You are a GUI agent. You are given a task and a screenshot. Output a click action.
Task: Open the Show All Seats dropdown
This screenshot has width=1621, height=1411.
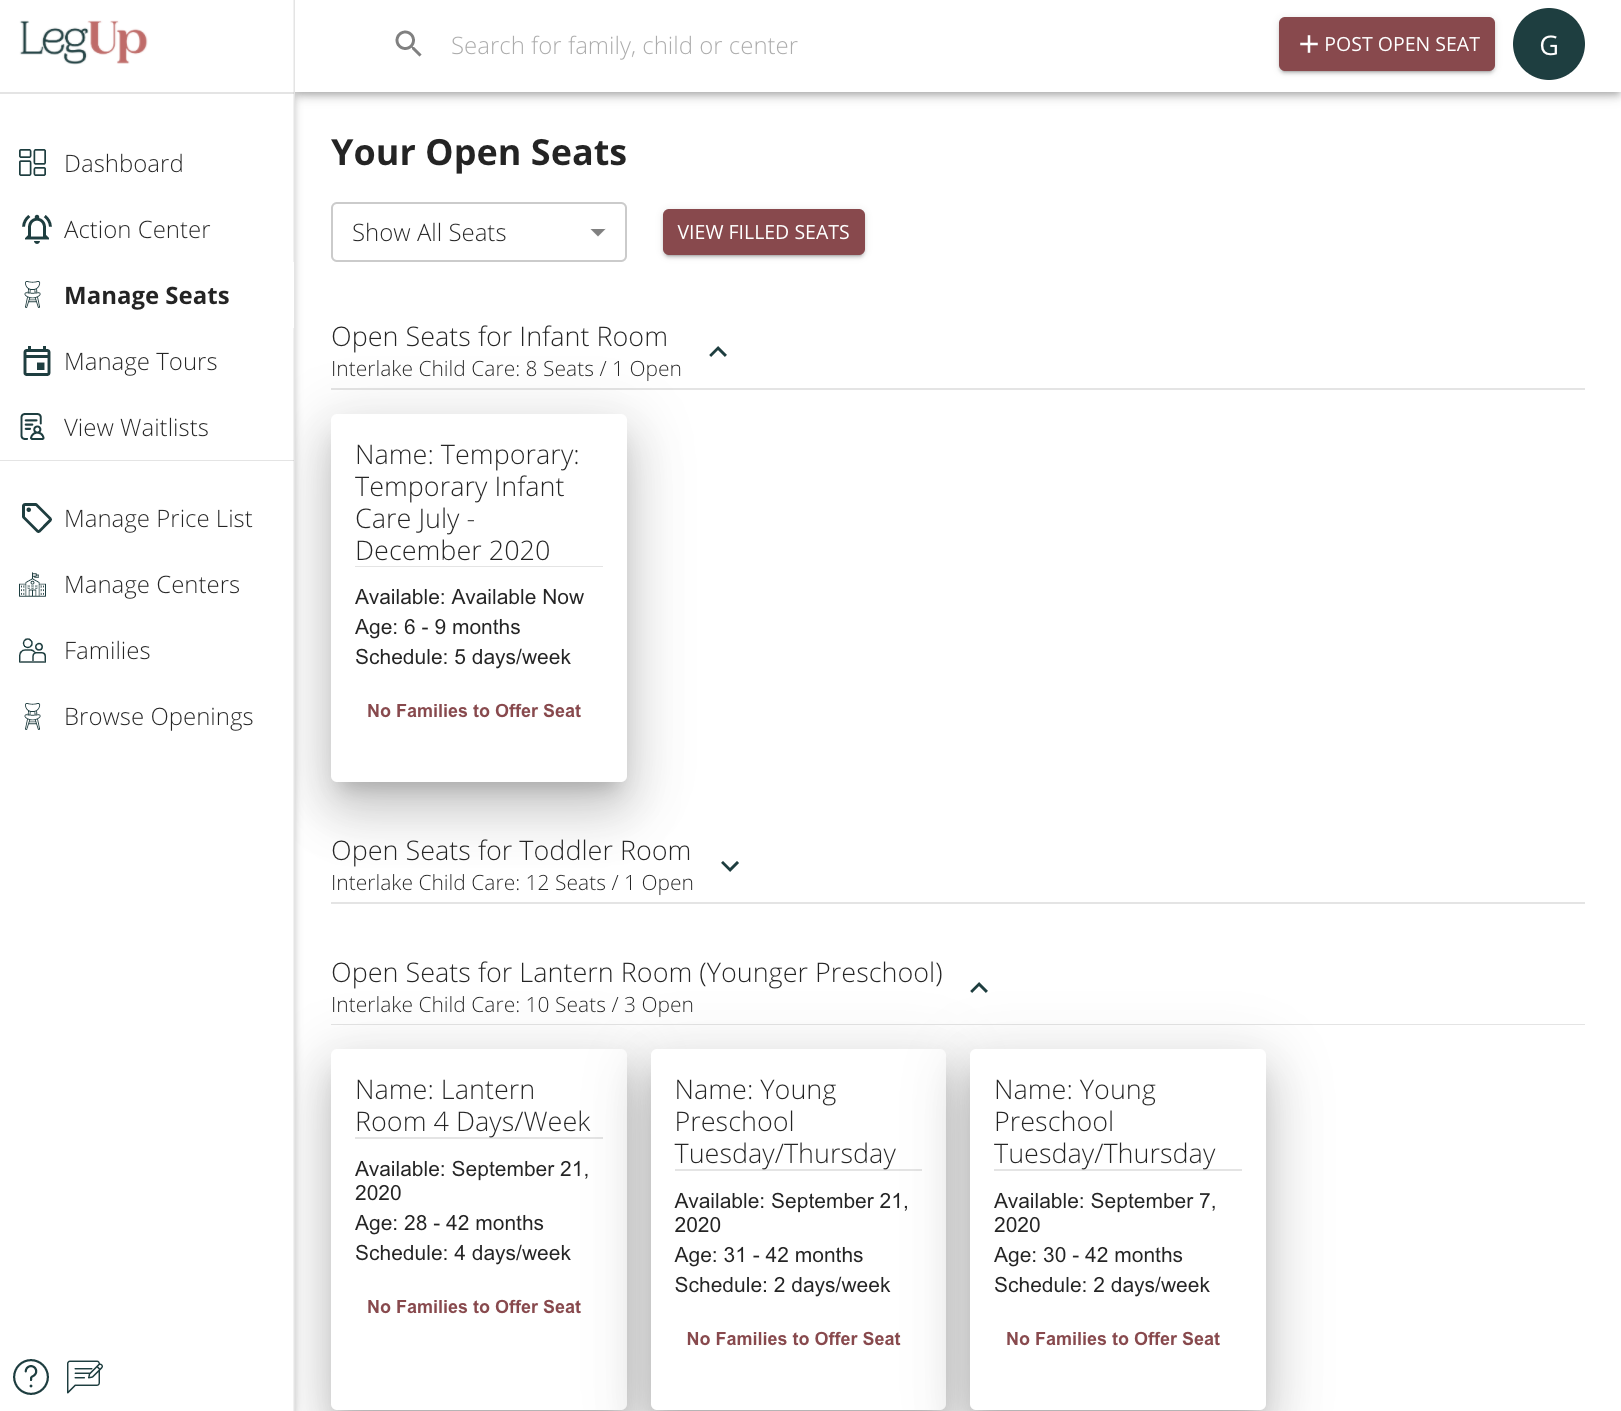pyautogui.click(x=479, y=232)
